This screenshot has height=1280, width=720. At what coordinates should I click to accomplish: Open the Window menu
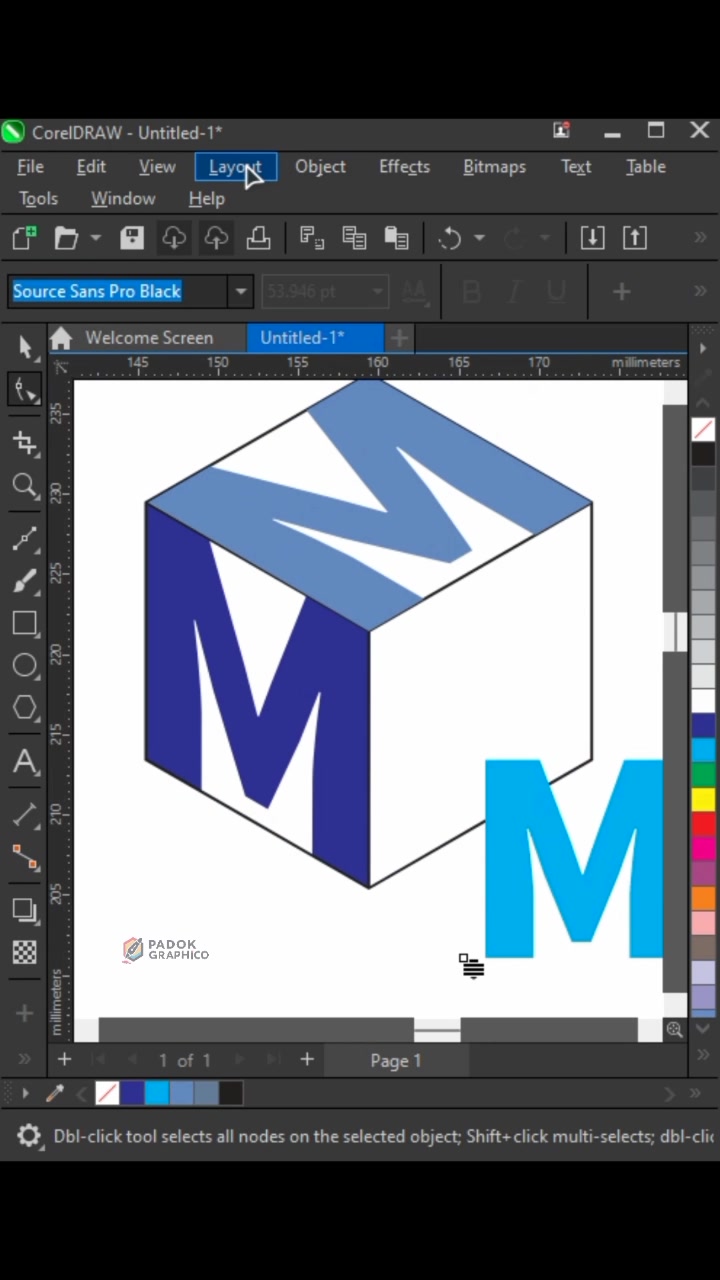click(123, 199)
